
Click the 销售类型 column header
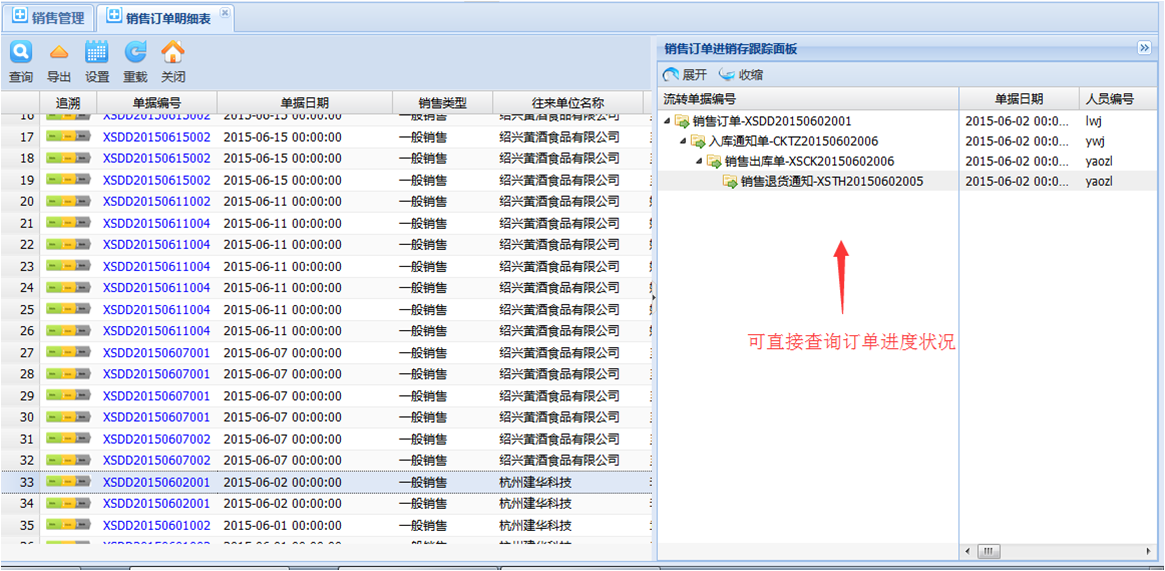coord(442,103)
